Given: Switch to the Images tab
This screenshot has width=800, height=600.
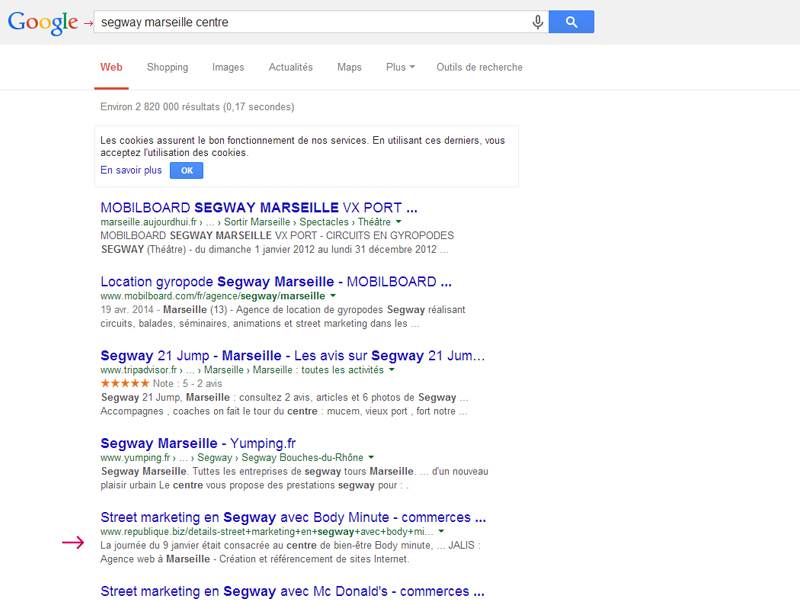Looking at the screenshot, I should 228,67.
